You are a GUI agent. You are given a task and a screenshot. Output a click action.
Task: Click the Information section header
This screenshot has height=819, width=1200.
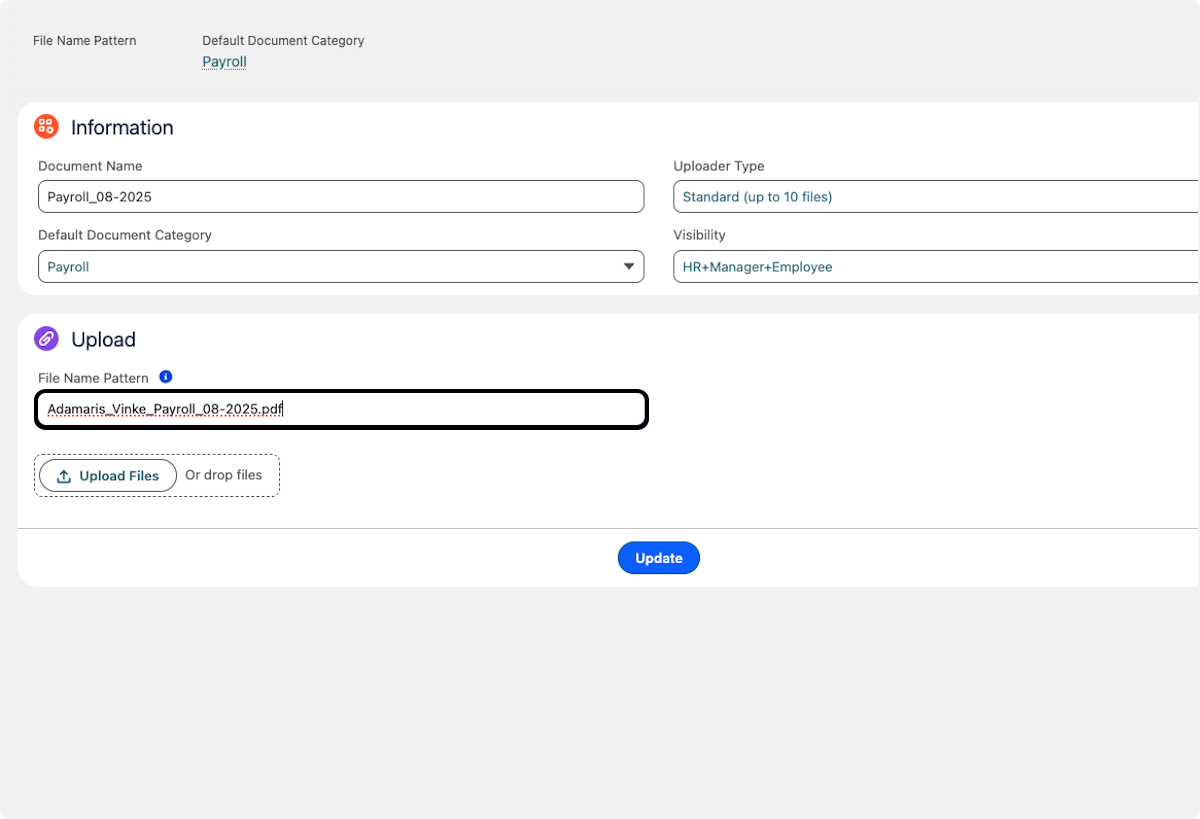pos(122,127)
